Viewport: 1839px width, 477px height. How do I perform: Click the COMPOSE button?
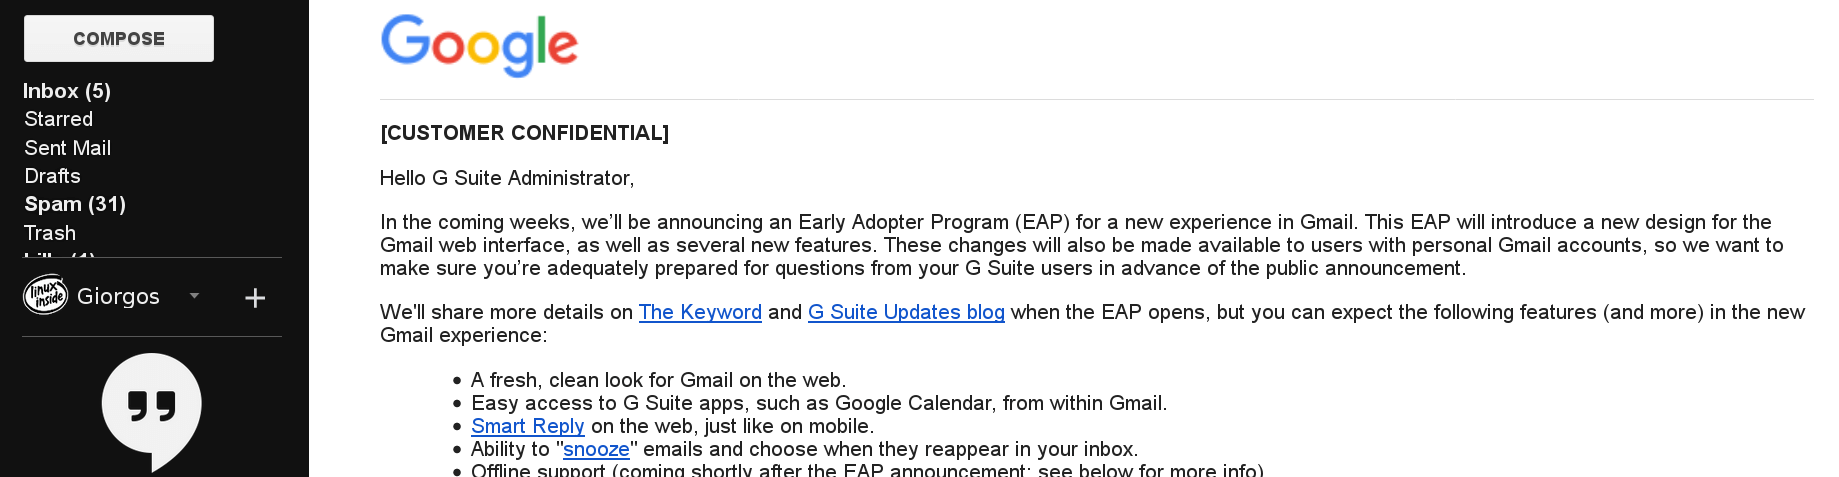click(119, 38)
